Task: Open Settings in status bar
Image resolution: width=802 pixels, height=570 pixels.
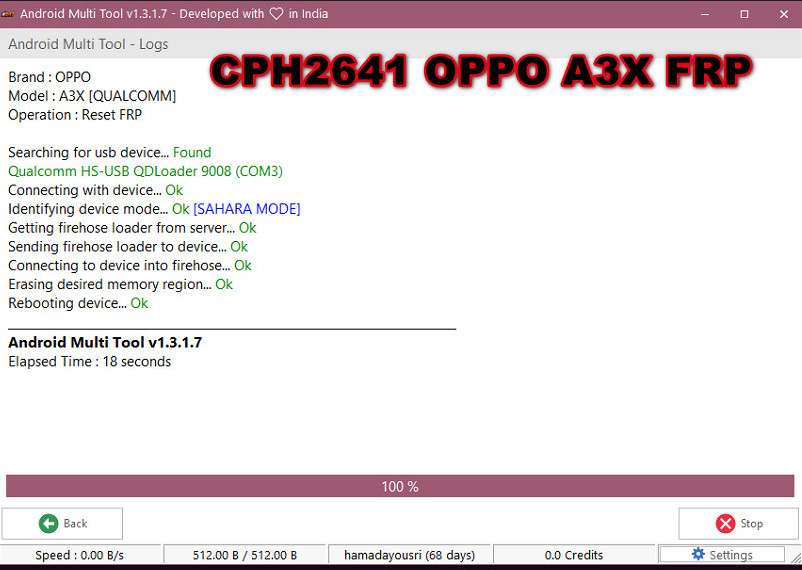Action: 722,555
